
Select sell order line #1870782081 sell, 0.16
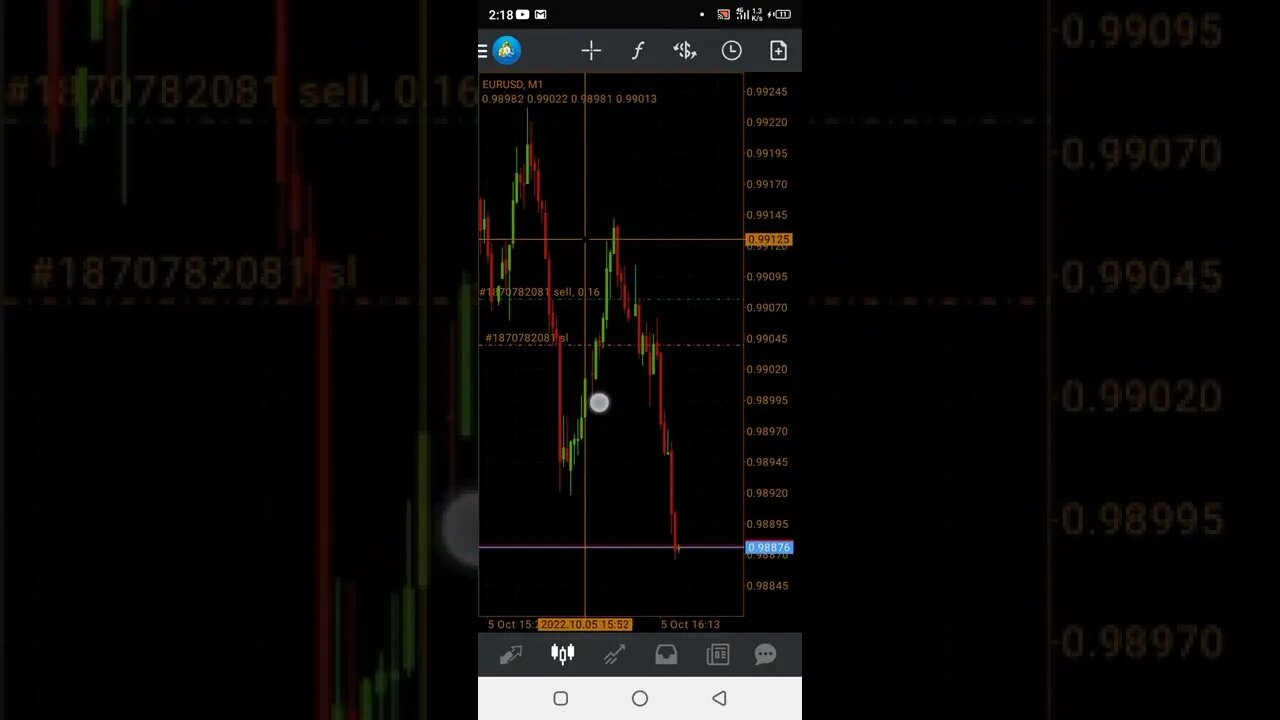(x=540, y=292)
